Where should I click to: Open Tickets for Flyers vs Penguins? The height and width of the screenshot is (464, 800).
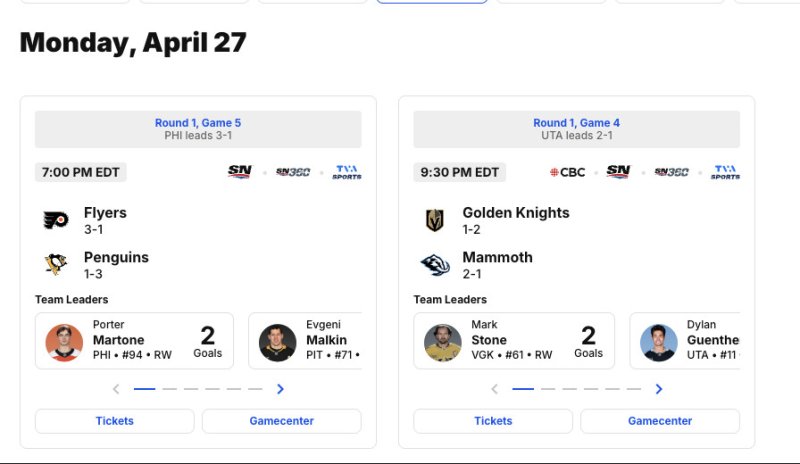click(x=115, y=421)
